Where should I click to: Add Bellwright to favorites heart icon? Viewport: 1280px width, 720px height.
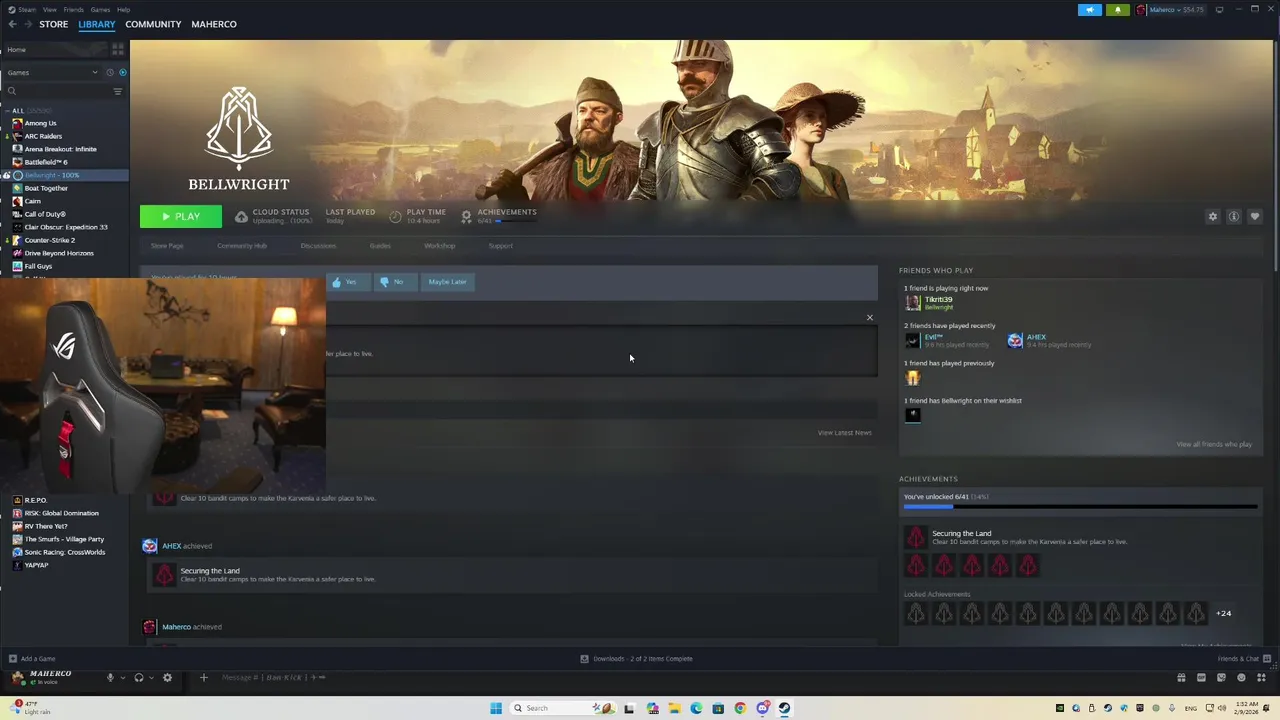[1255, 216]
